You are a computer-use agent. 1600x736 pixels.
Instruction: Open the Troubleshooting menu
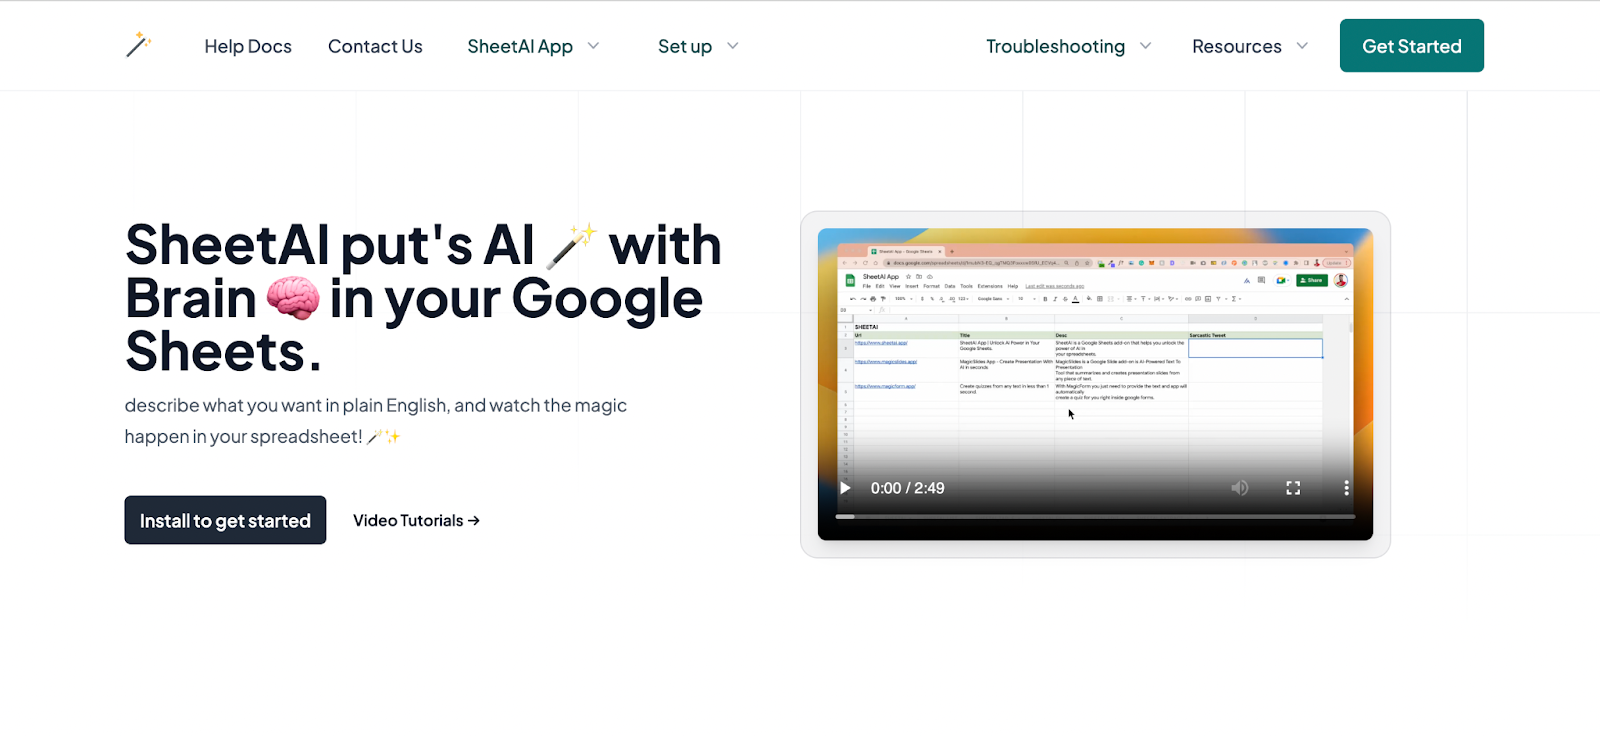1055,46
